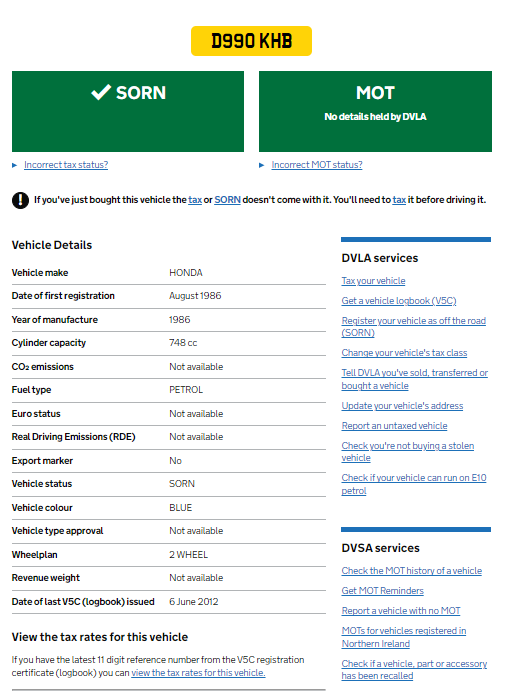Viewport: 508px width, 700px height.
Task: Click the 'HONDA' vehicle make value
Action: [186, 273]
